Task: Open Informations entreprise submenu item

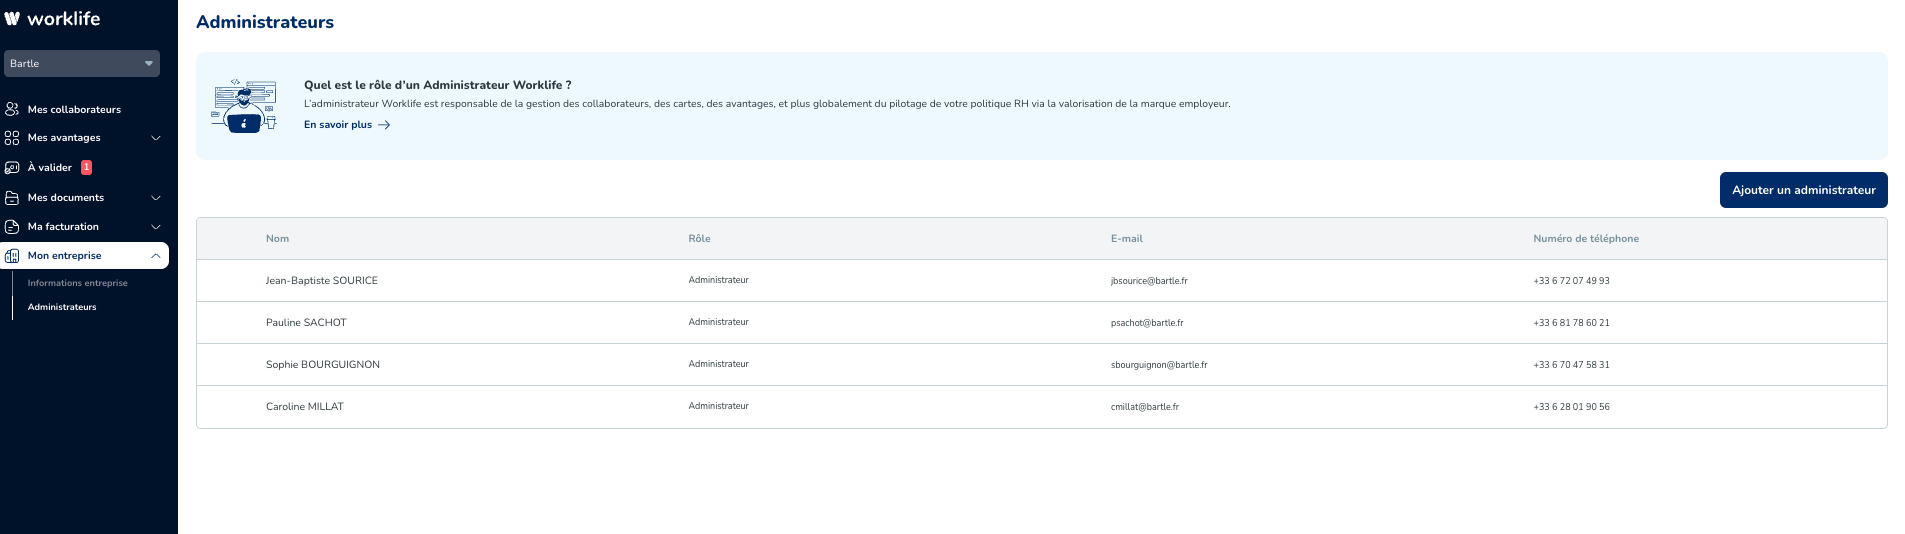Action: (x=78, y=283)
